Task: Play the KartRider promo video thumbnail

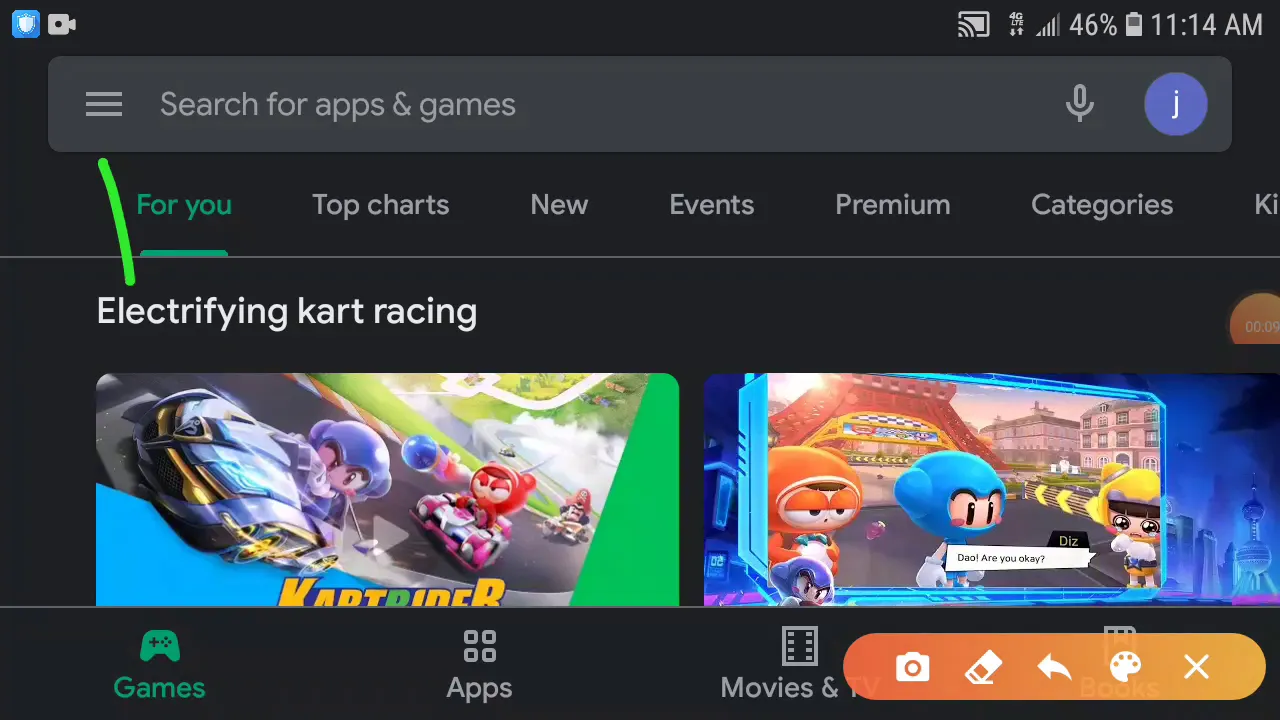Action: [x=387, y=490]
